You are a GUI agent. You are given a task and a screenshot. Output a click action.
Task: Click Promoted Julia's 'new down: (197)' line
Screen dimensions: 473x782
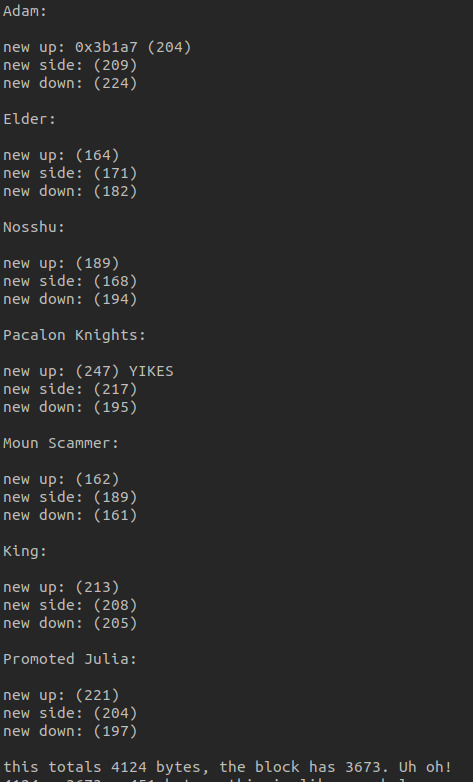pyautogui.click(x=70, y=731)
